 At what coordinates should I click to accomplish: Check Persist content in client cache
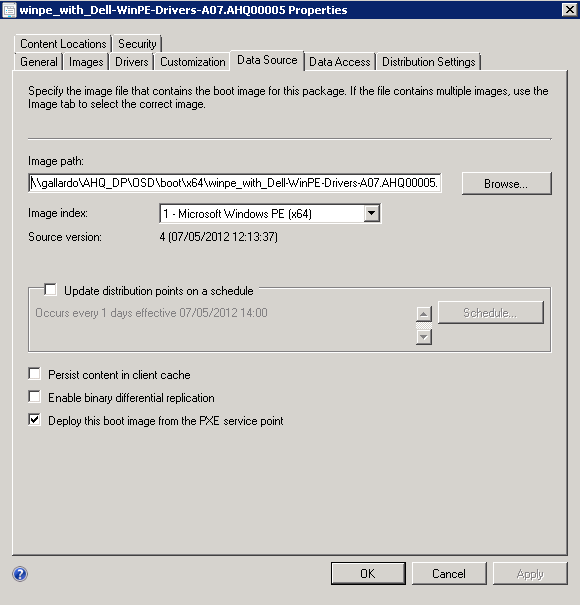point(34,374)
